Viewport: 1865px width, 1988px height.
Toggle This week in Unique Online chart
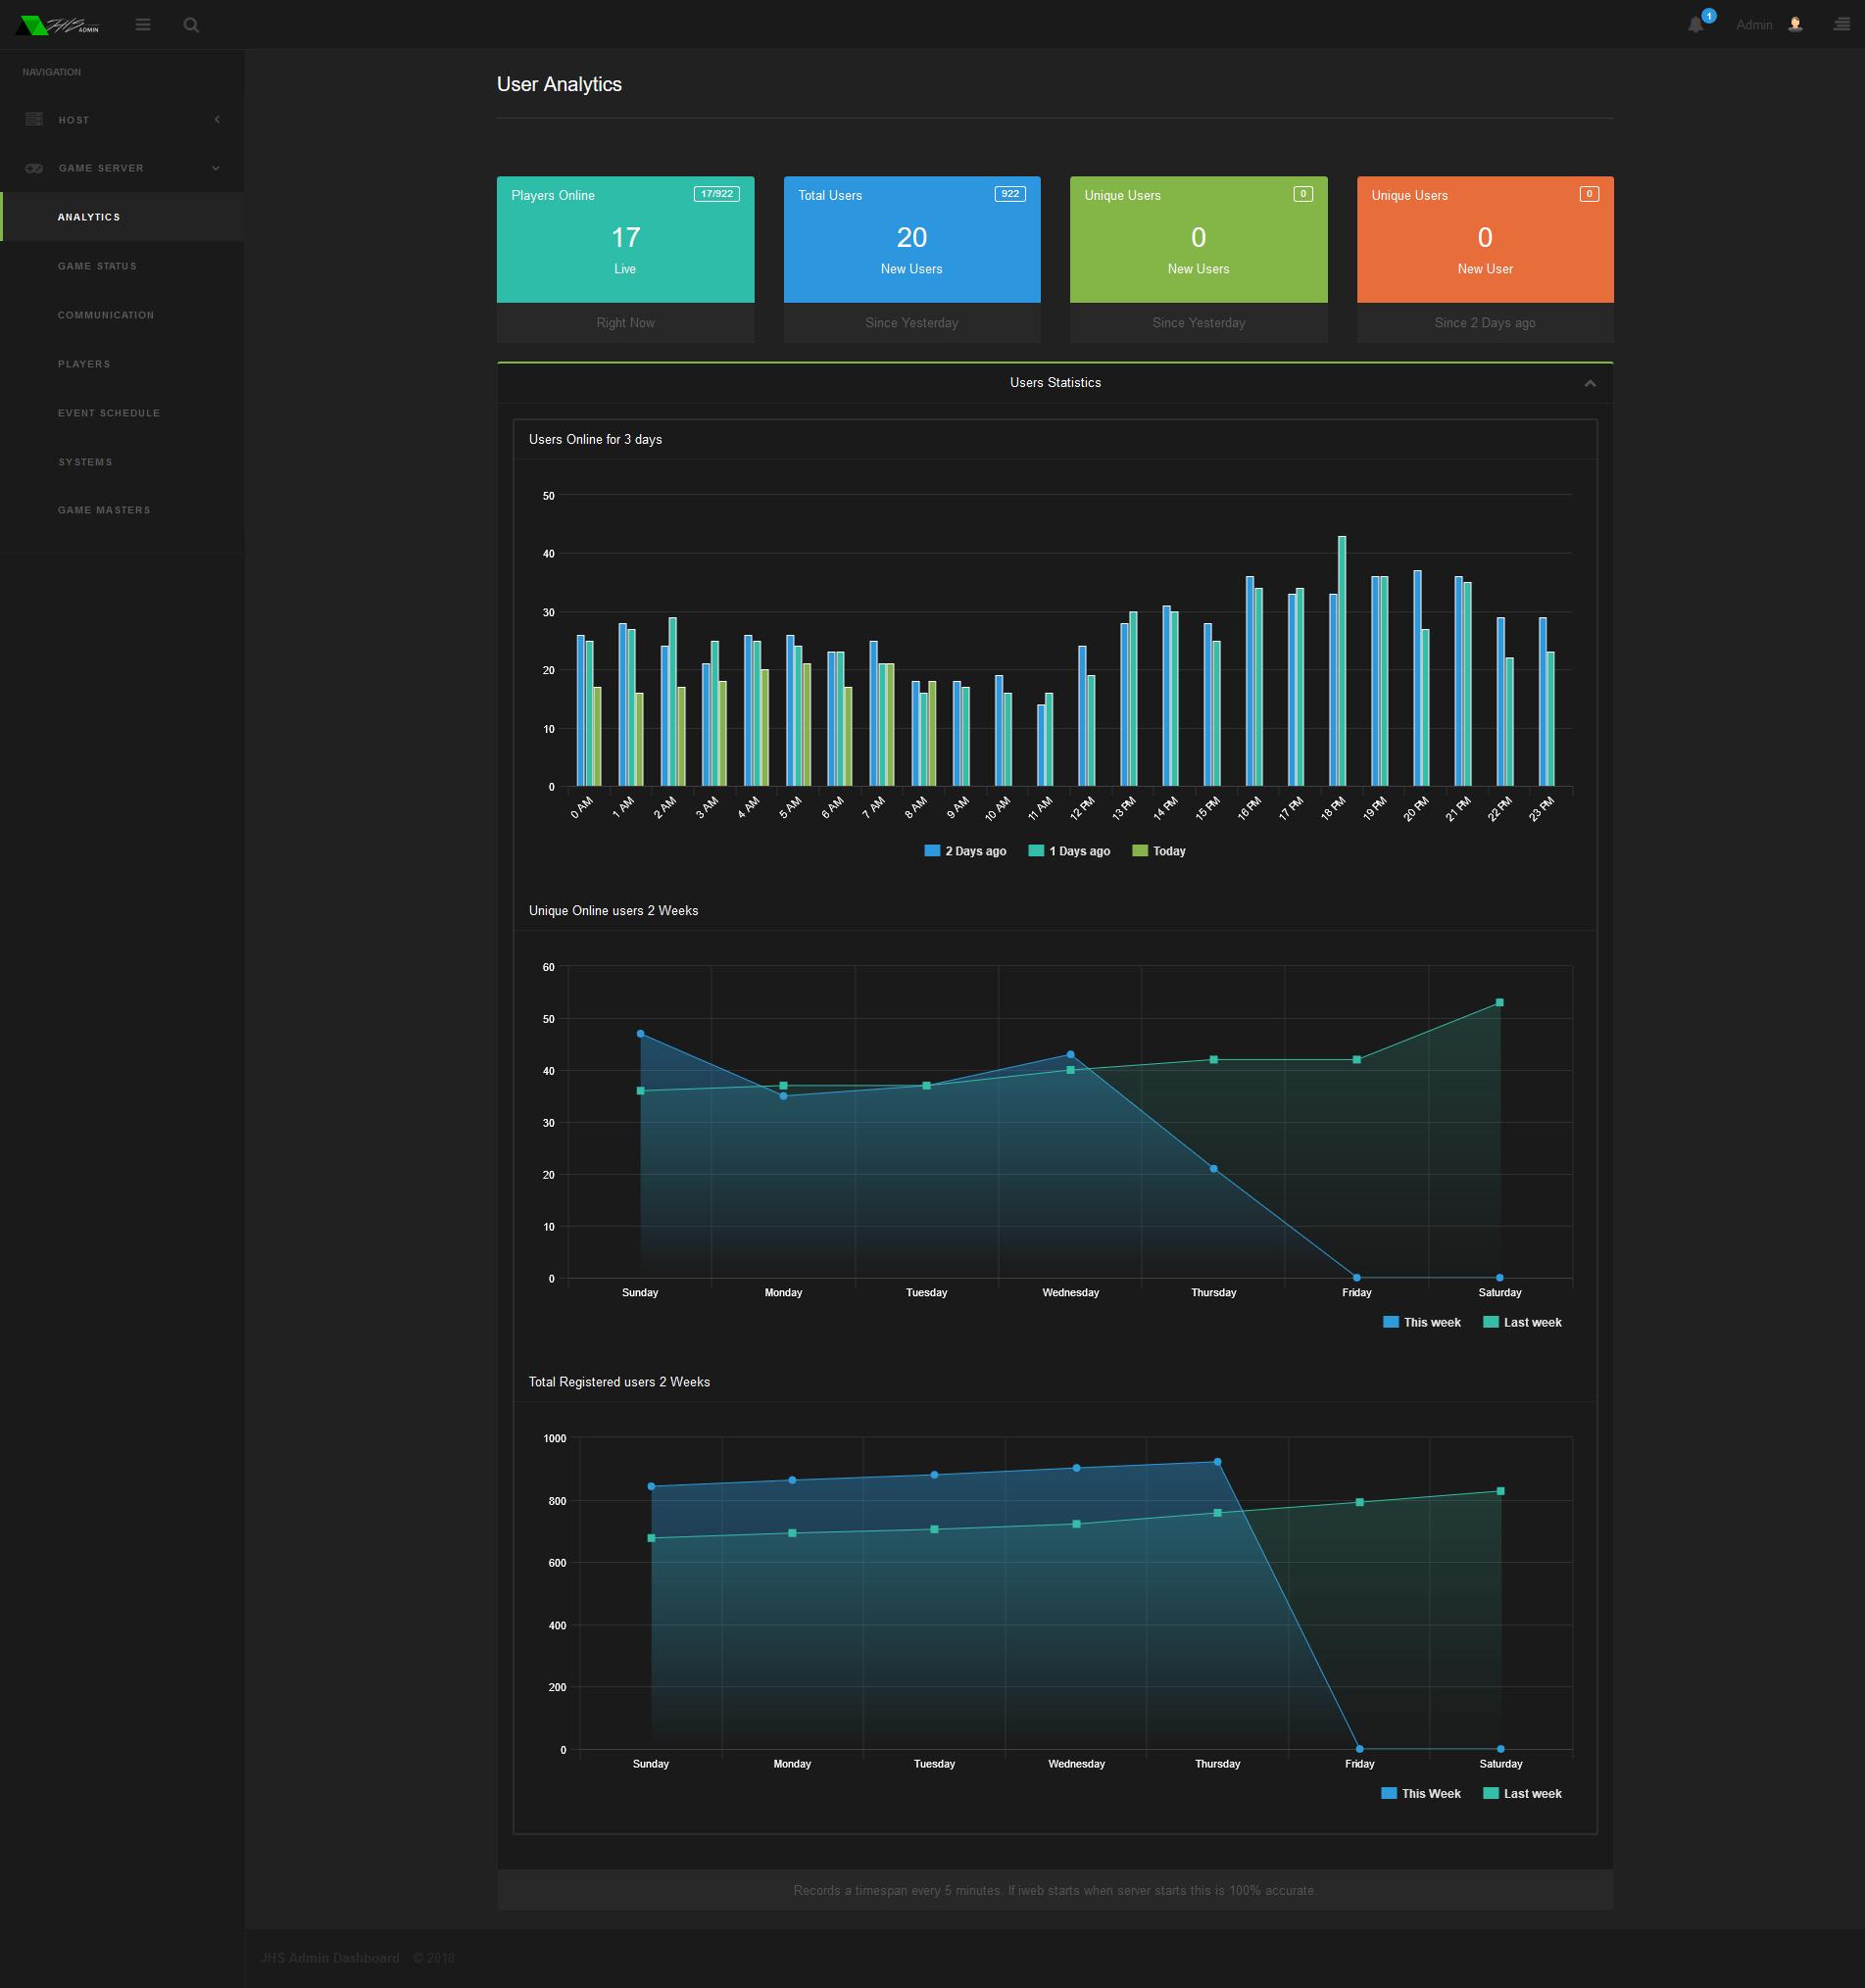[1421, 1322]
